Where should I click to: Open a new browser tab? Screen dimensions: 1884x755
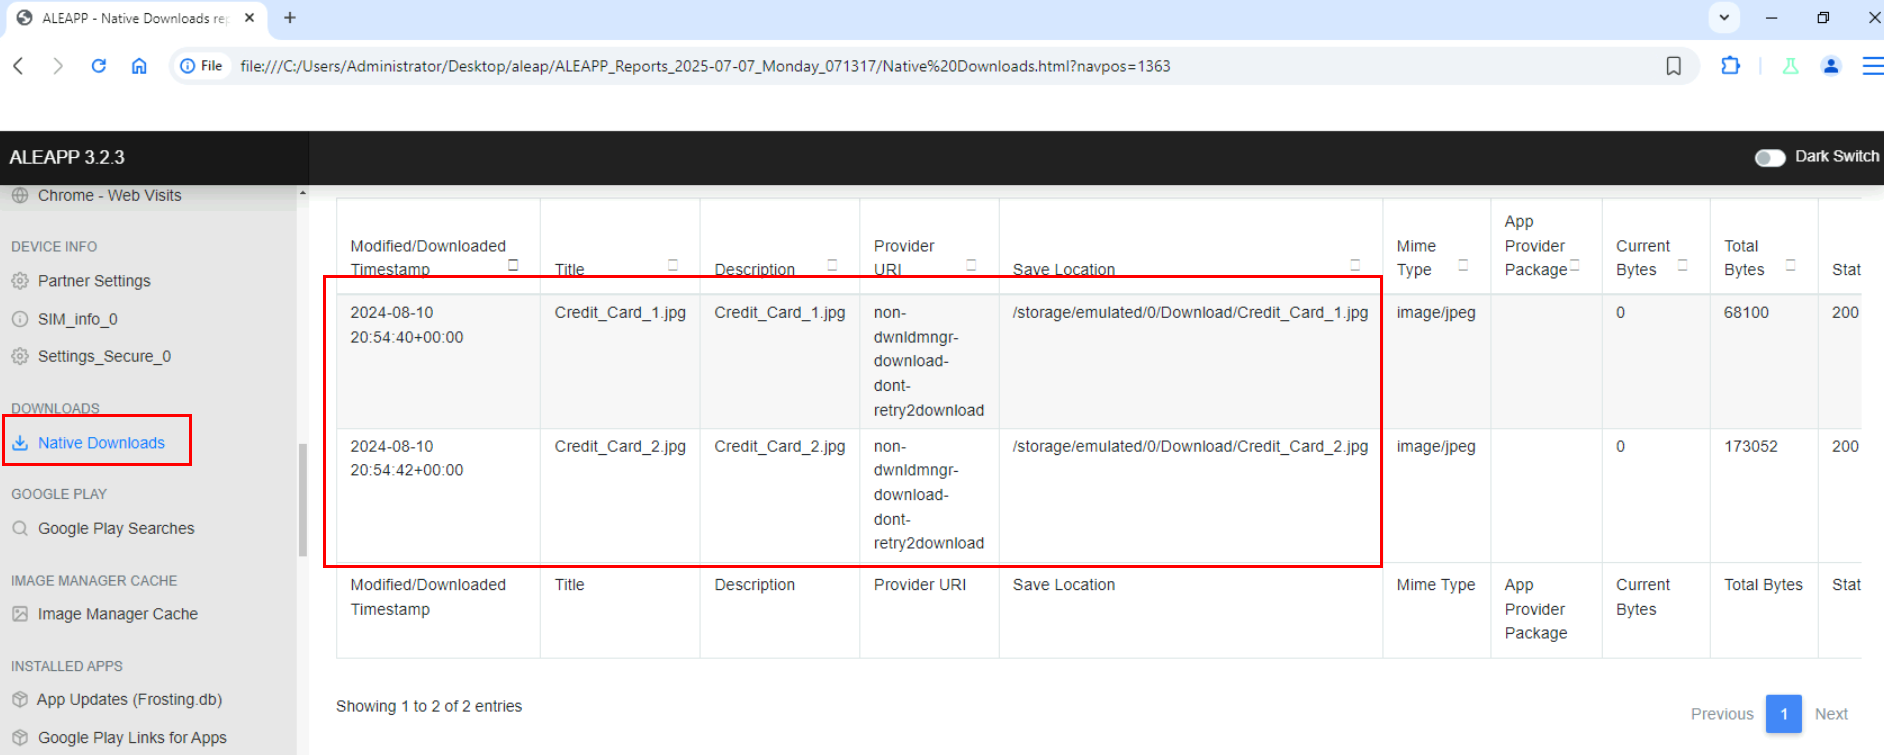click(290, 18)
